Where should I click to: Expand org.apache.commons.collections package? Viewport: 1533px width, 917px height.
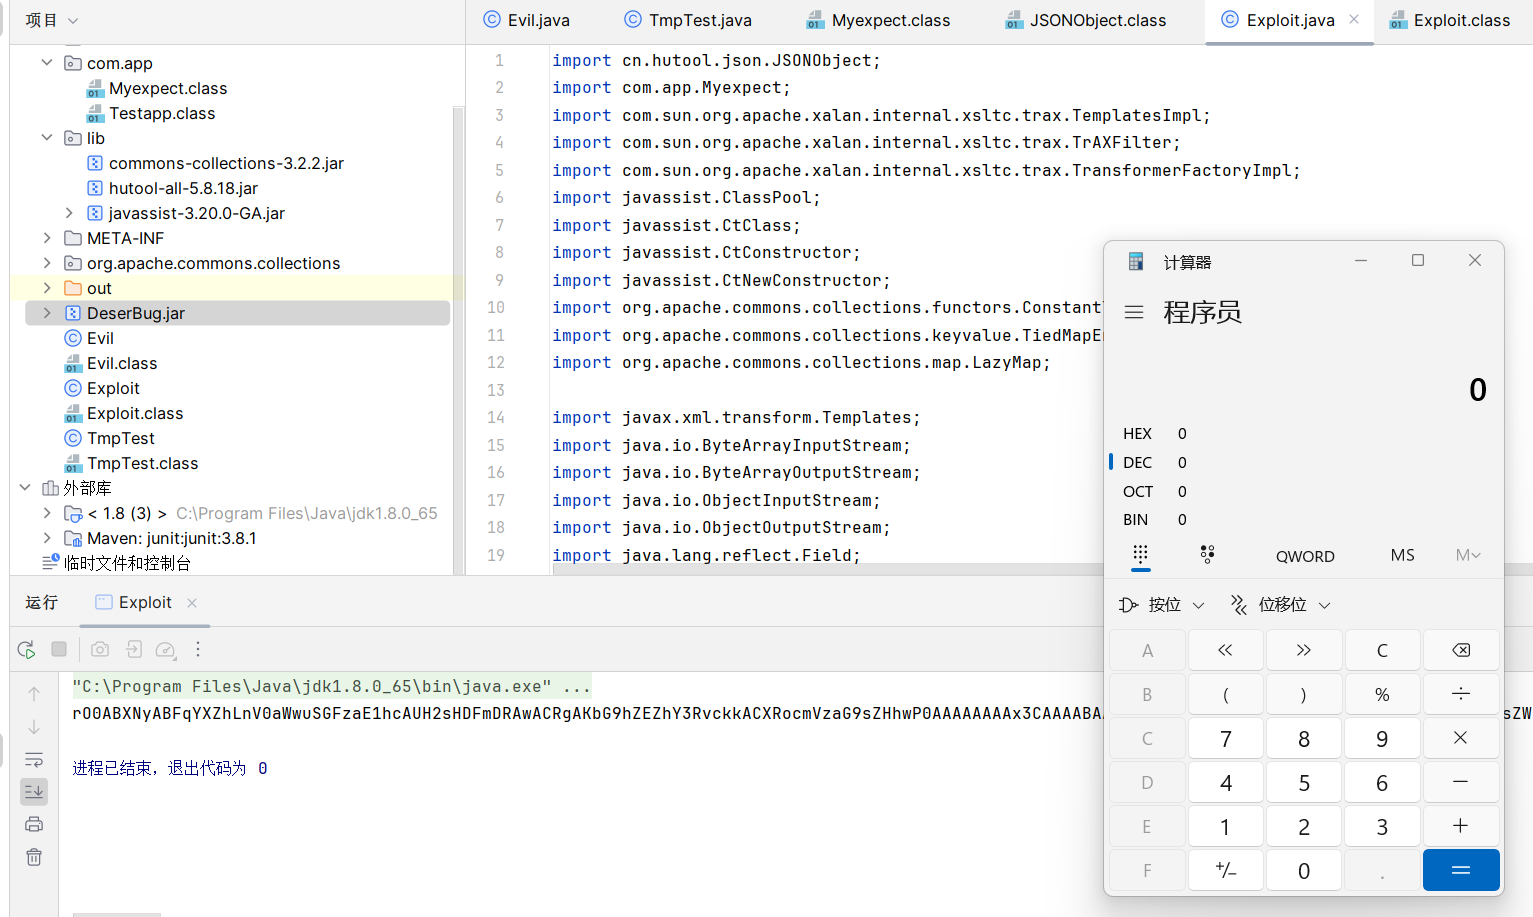coord(47,262)
